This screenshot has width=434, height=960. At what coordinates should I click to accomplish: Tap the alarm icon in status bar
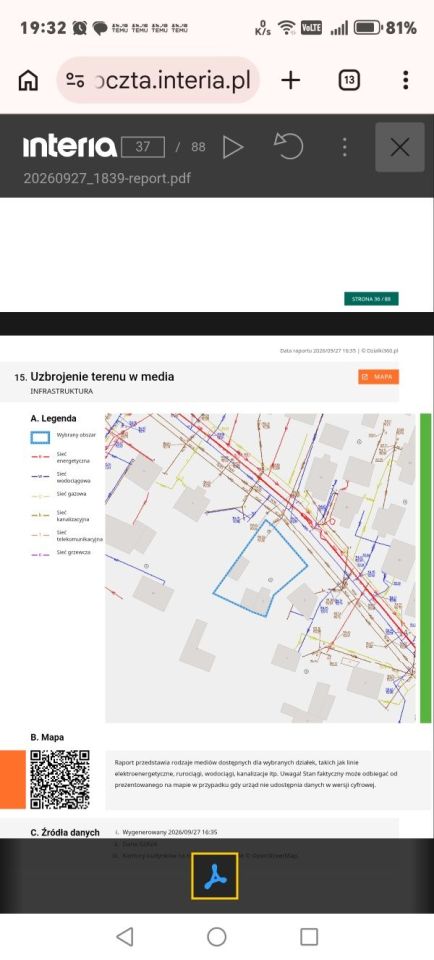[x=80, y=28]
